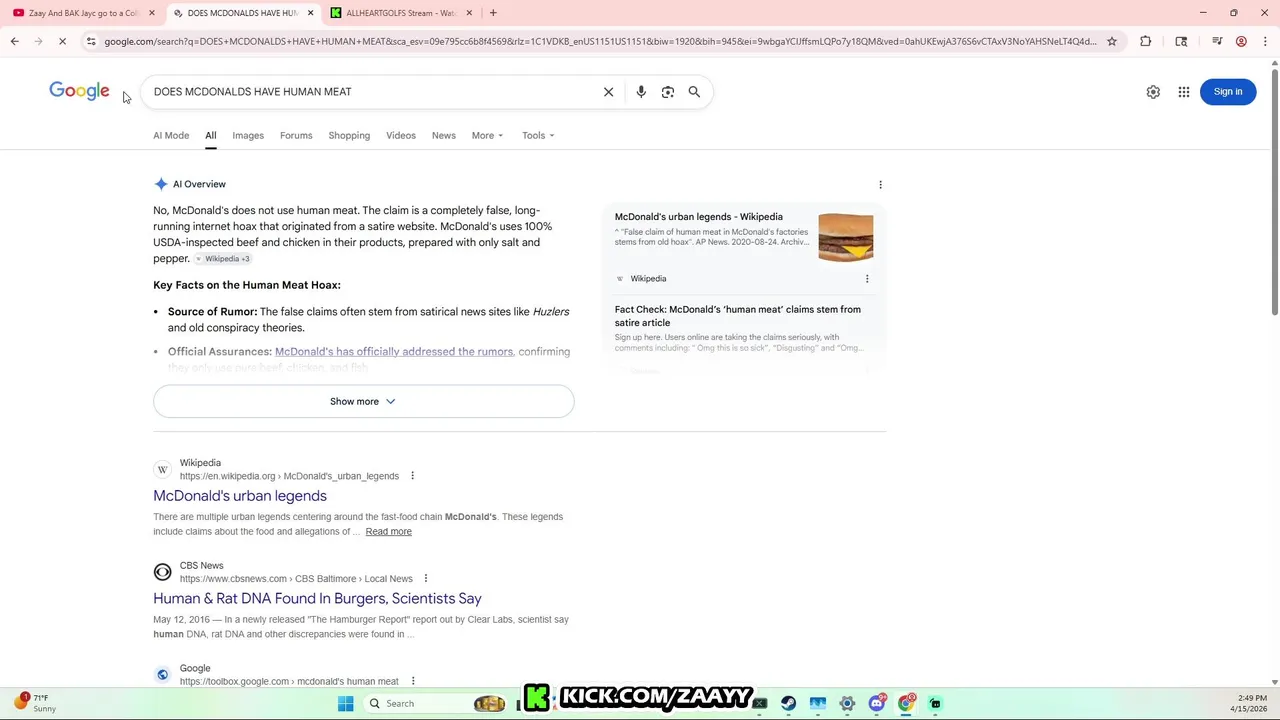Screen dimensions: 1280x720
Task: Follow McDonald's has officially addressed the rumors link
Action: 394,352
